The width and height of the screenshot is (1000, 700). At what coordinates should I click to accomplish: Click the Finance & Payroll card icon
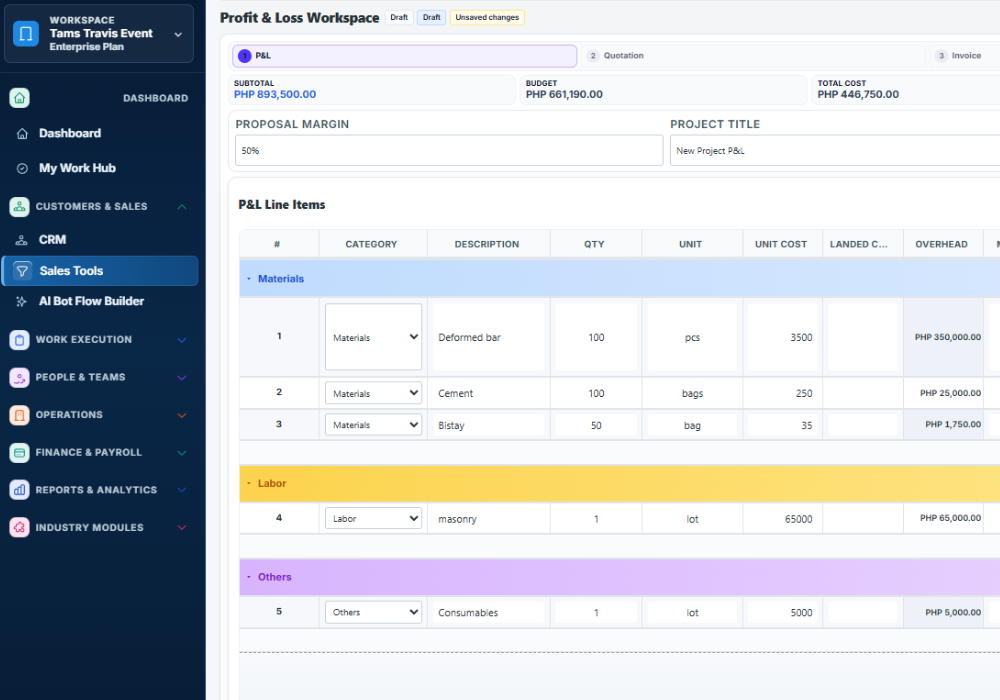pyautogui.click(x=20, y=453)
